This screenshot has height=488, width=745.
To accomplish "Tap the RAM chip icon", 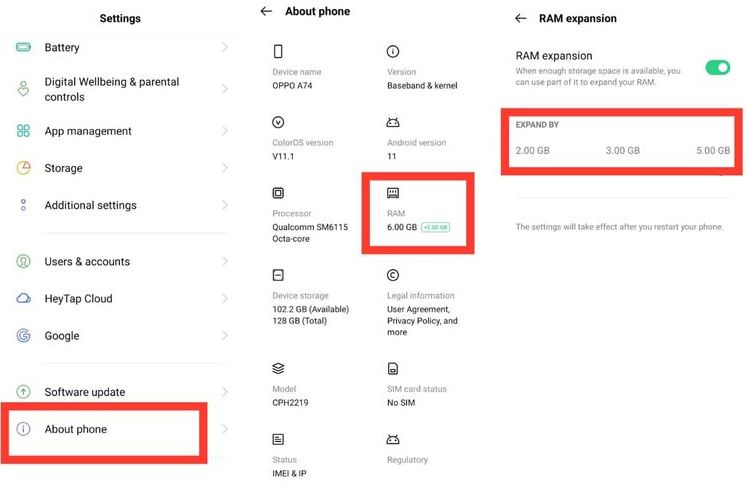I will click(x=393, y=193).
